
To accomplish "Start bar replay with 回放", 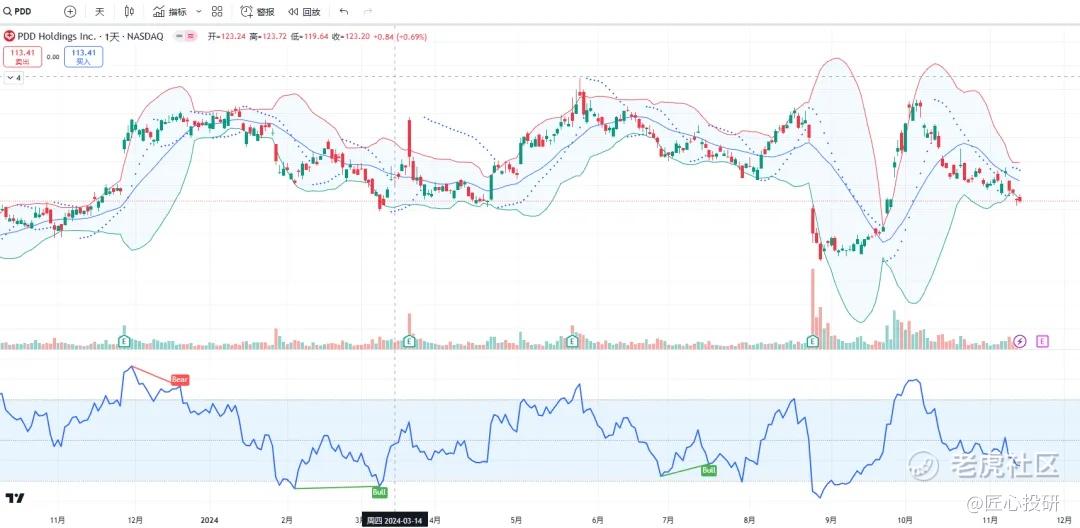I will [304, 11].
